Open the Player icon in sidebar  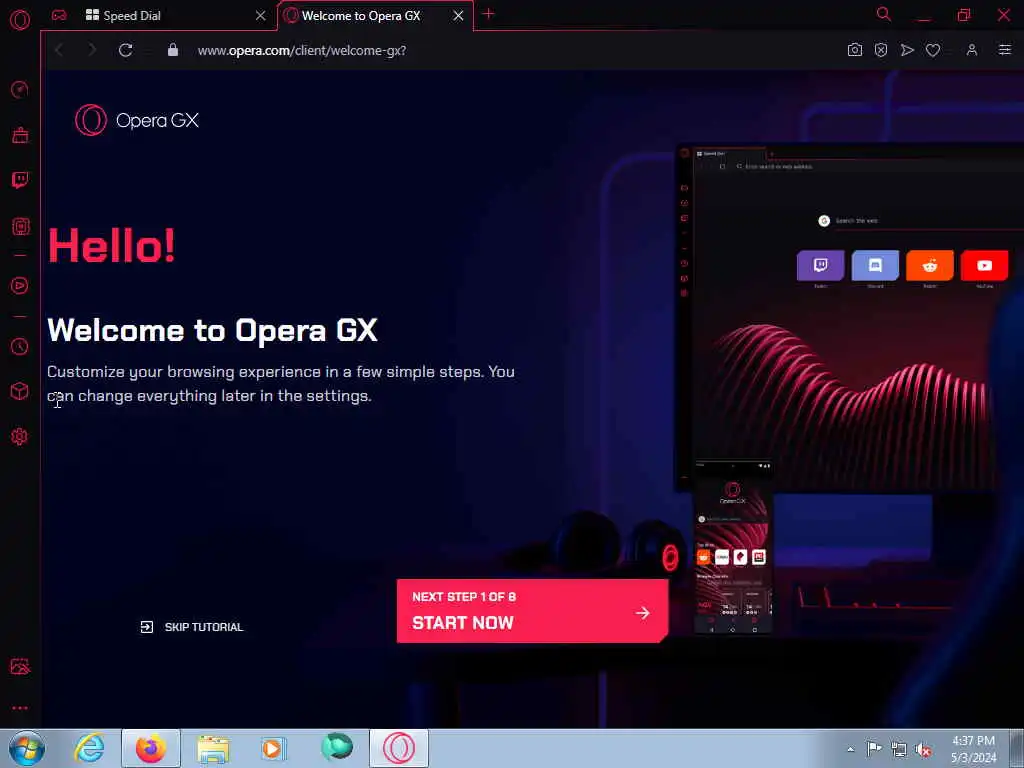[x=20, y=285]
